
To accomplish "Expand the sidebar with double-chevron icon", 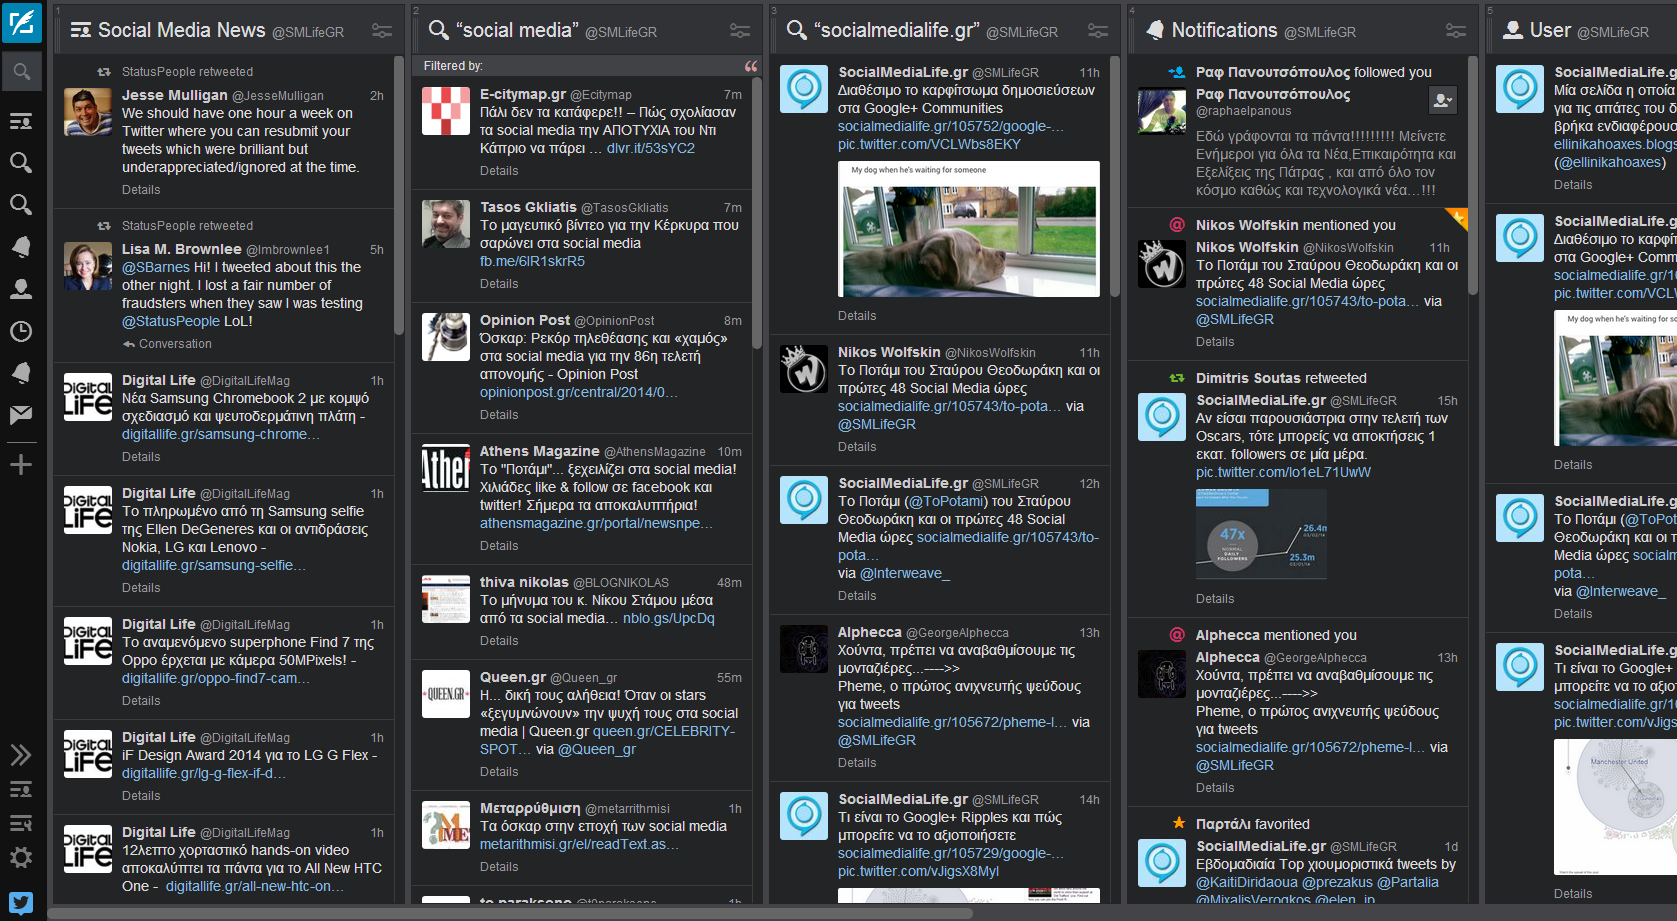I will pos(21,755).
